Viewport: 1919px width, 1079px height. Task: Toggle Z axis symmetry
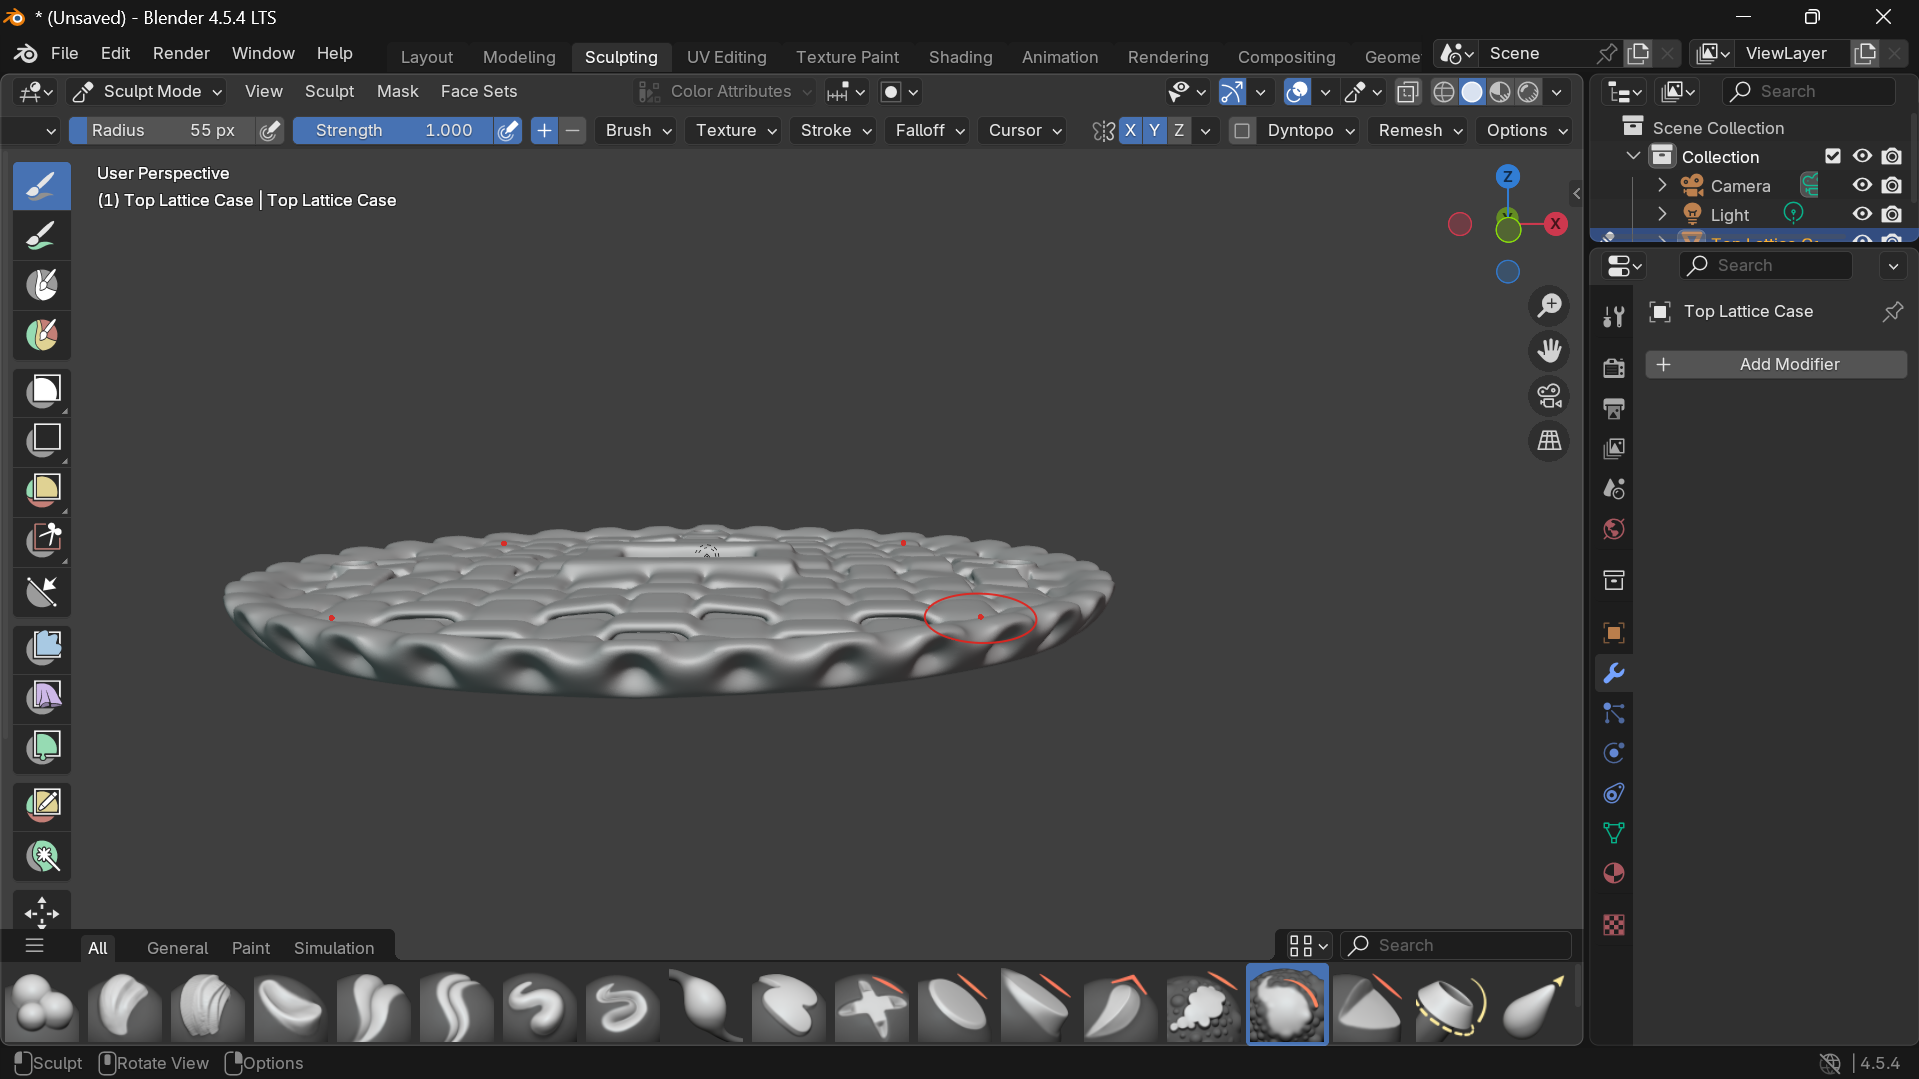tap(1179, 131)
